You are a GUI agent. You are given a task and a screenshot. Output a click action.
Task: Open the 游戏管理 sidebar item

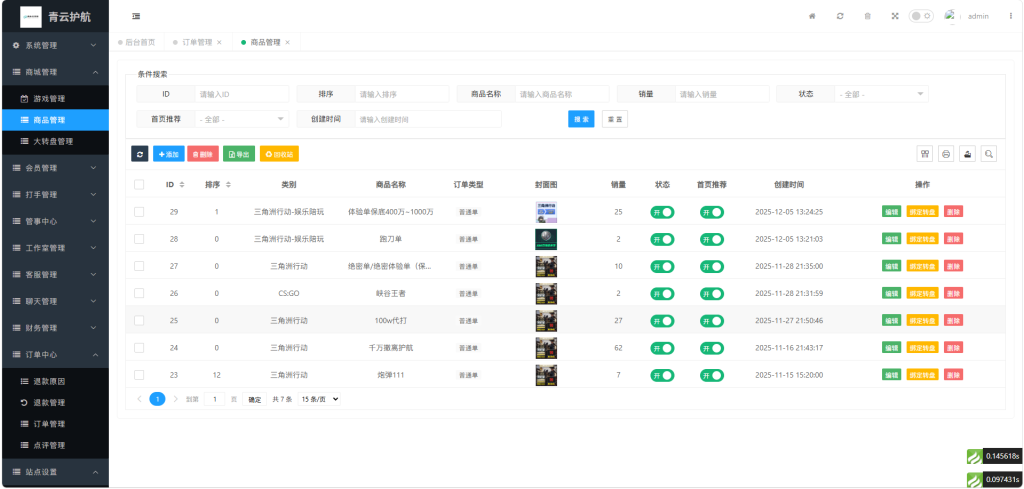point(54,99)
